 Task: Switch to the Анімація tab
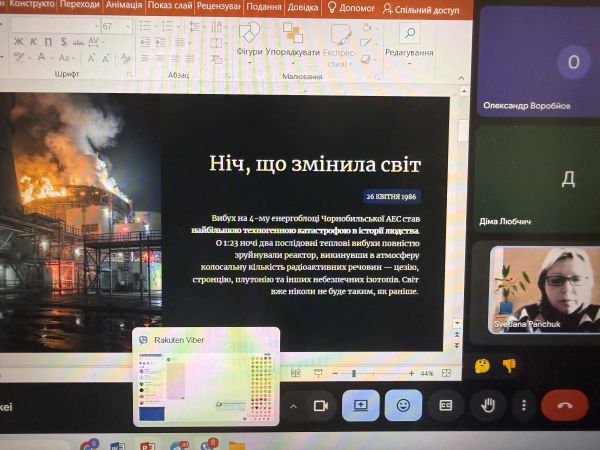click(124, 5)
